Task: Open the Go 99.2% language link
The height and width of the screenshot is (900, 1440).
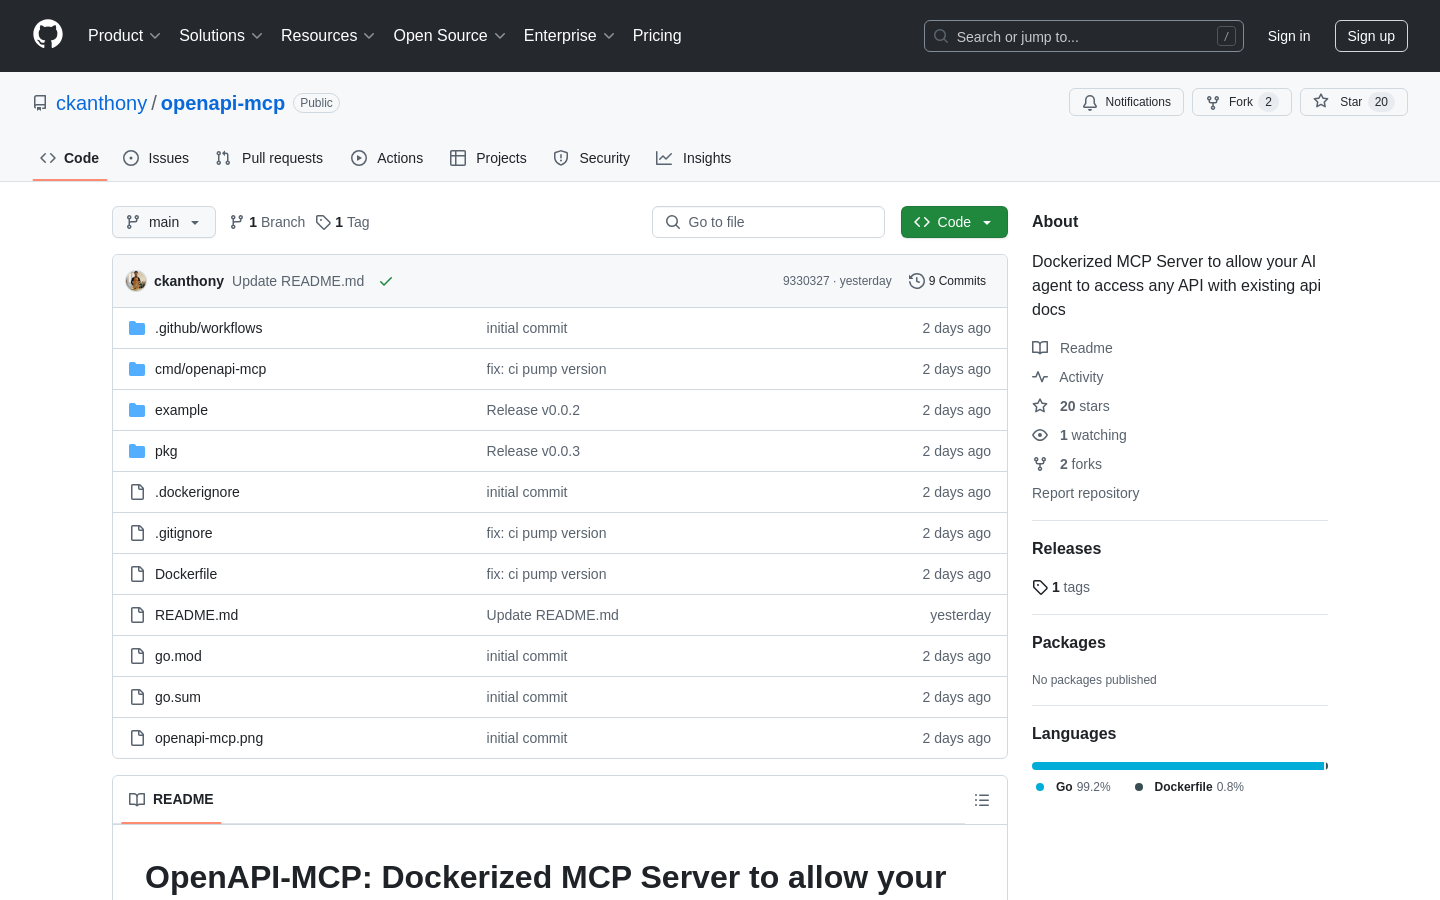Action: [1074, 787]
